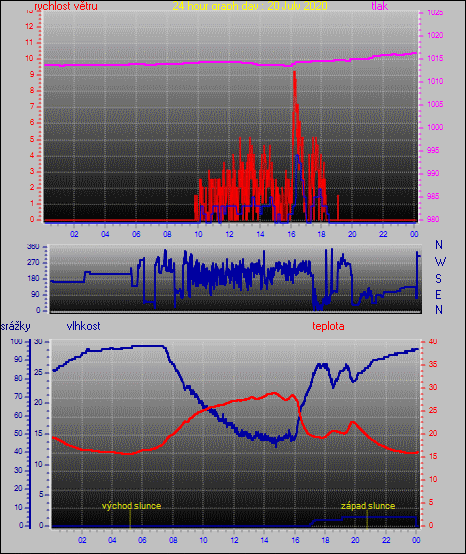Click the '24 hour graph day : 20 July 2020' title
The width and height of the screenshot is (466, 554).
tap(250, 6)
